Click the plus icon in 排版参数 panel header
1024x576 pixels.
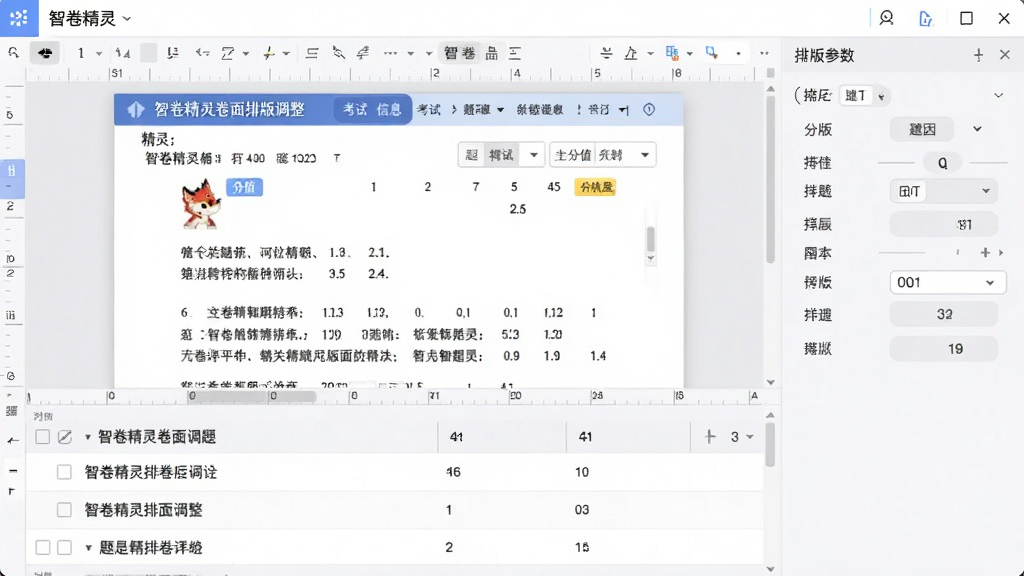(x=978, y=56)
